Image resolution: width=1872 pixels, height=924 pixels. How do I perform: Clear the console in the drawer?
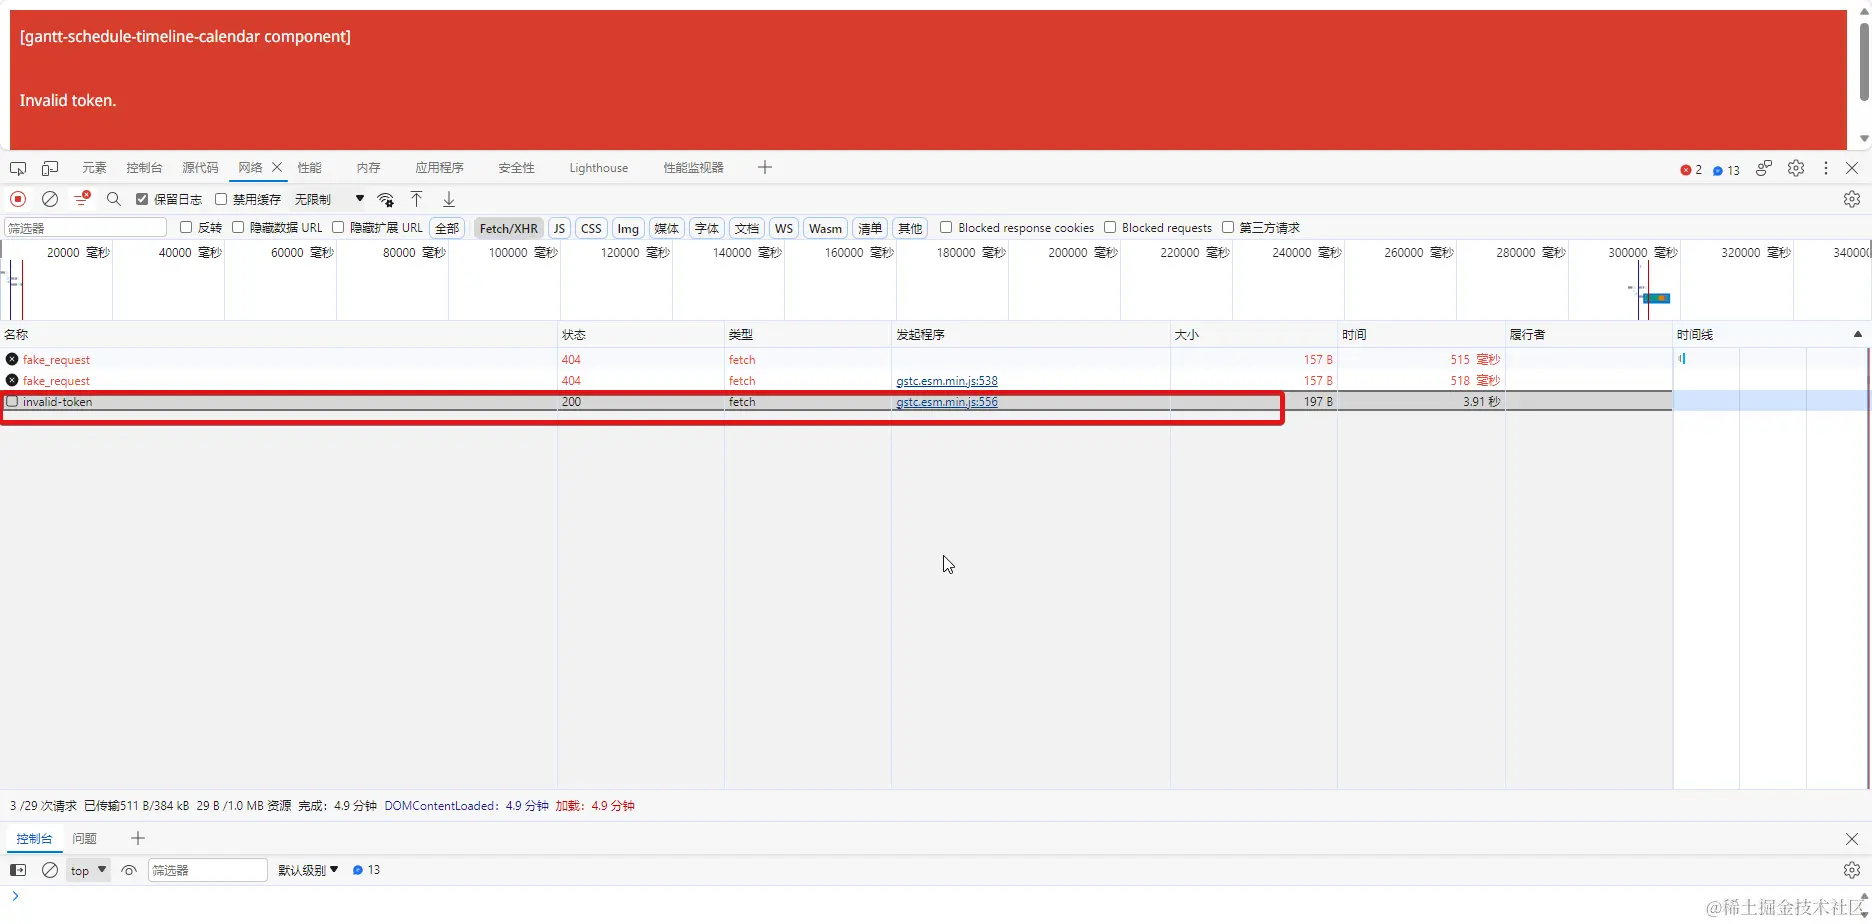(50, 870)
